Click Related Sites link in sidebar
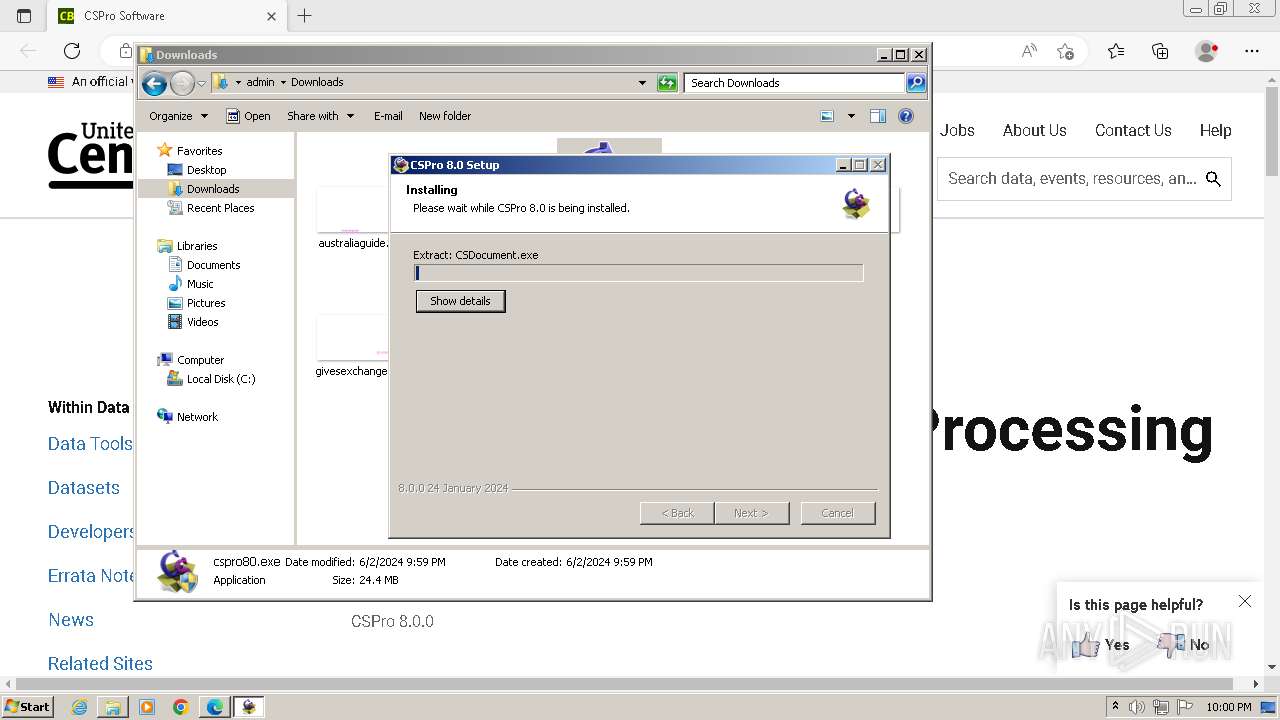The image size is (1280, 720). pyautogui.click(x=100, y=664)
